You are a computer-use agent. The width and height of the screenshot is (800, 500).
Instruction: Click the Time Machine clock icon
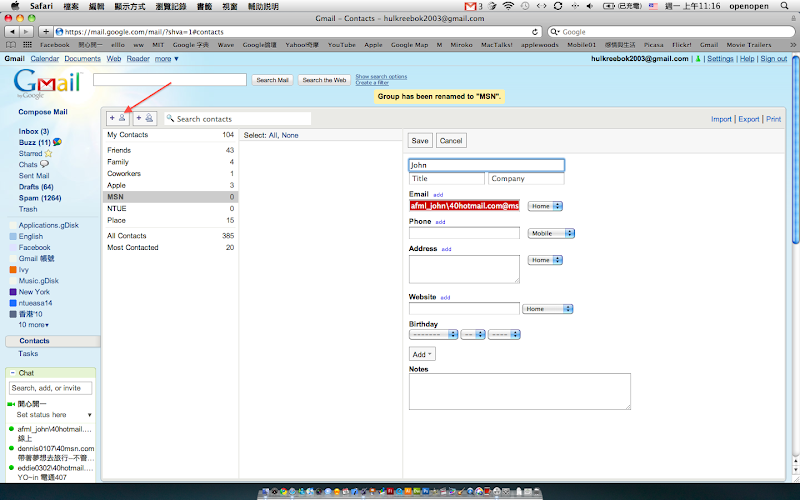click(x=524, y=6)
